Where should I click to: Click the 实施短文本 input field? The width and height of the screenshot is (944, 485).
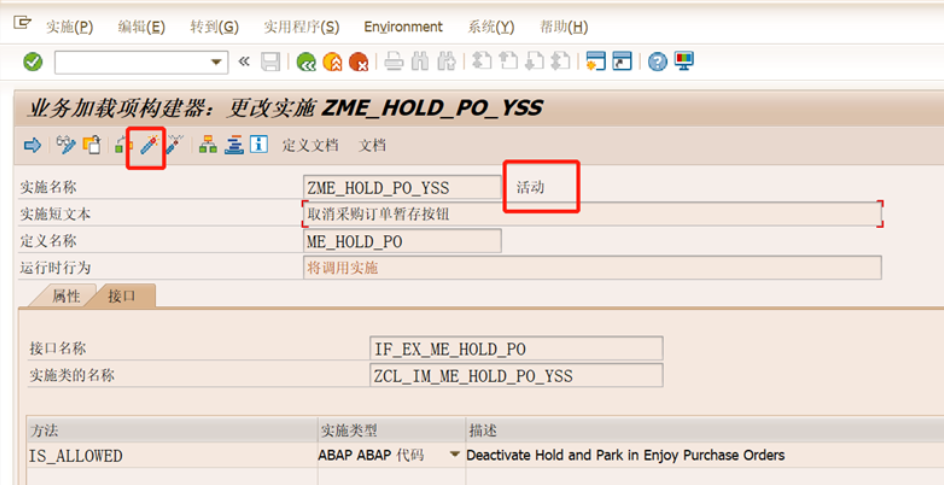(592, 214)
